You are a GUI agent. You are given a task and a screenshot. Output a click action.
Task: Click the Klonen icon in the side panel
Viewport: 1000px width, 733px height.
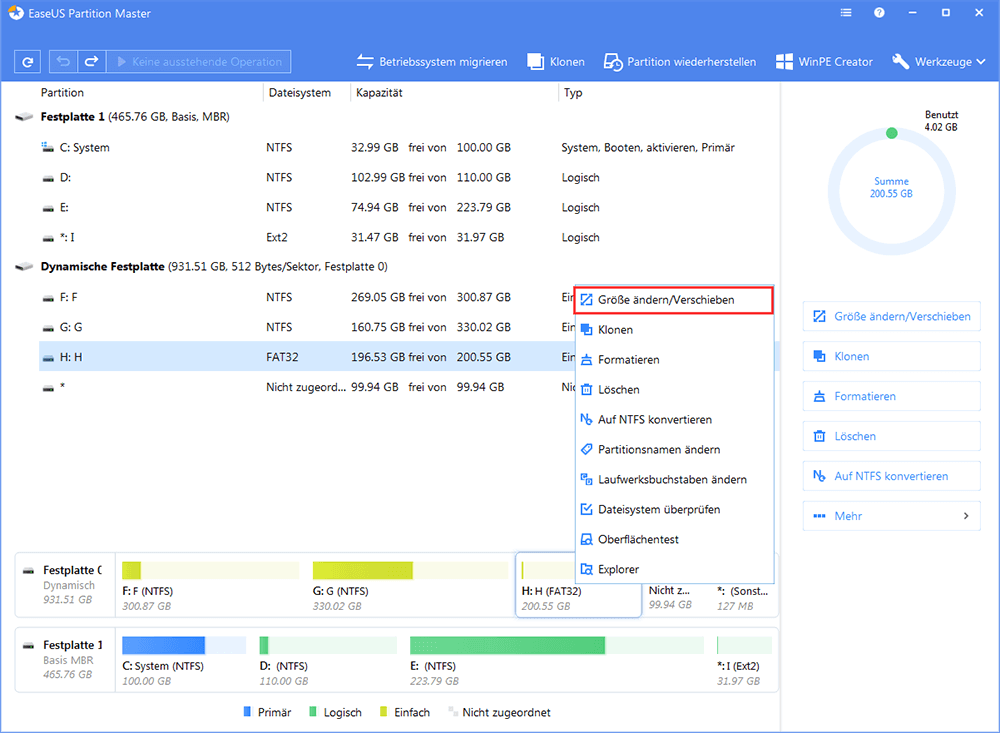click(820, 356)
